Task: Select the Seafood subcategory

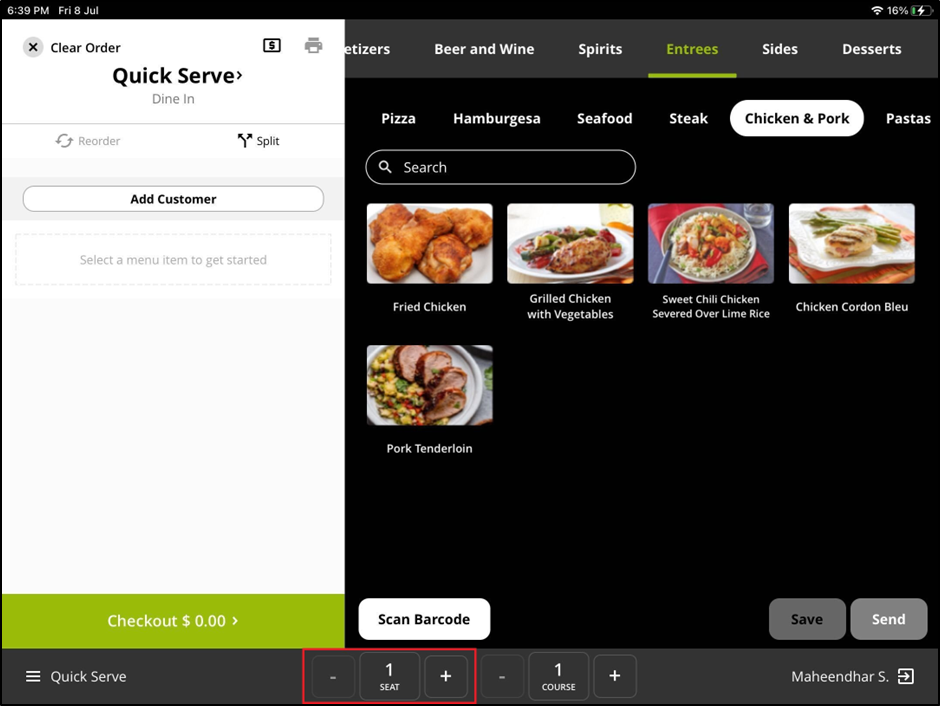Action: click(x=604, y=118)
